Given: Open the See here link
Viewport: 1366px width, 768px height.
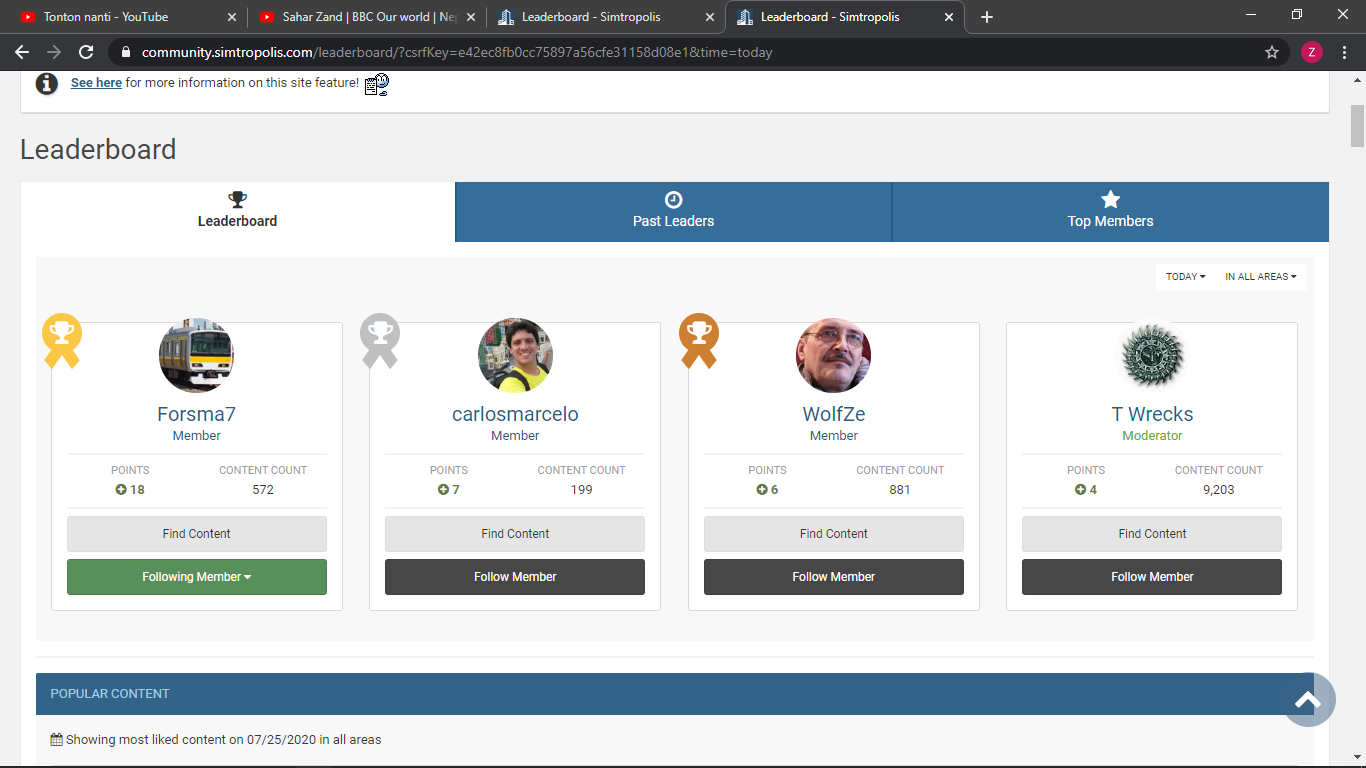Looking at the screenshot, I should pyautogui.click(x=96, y=83).
